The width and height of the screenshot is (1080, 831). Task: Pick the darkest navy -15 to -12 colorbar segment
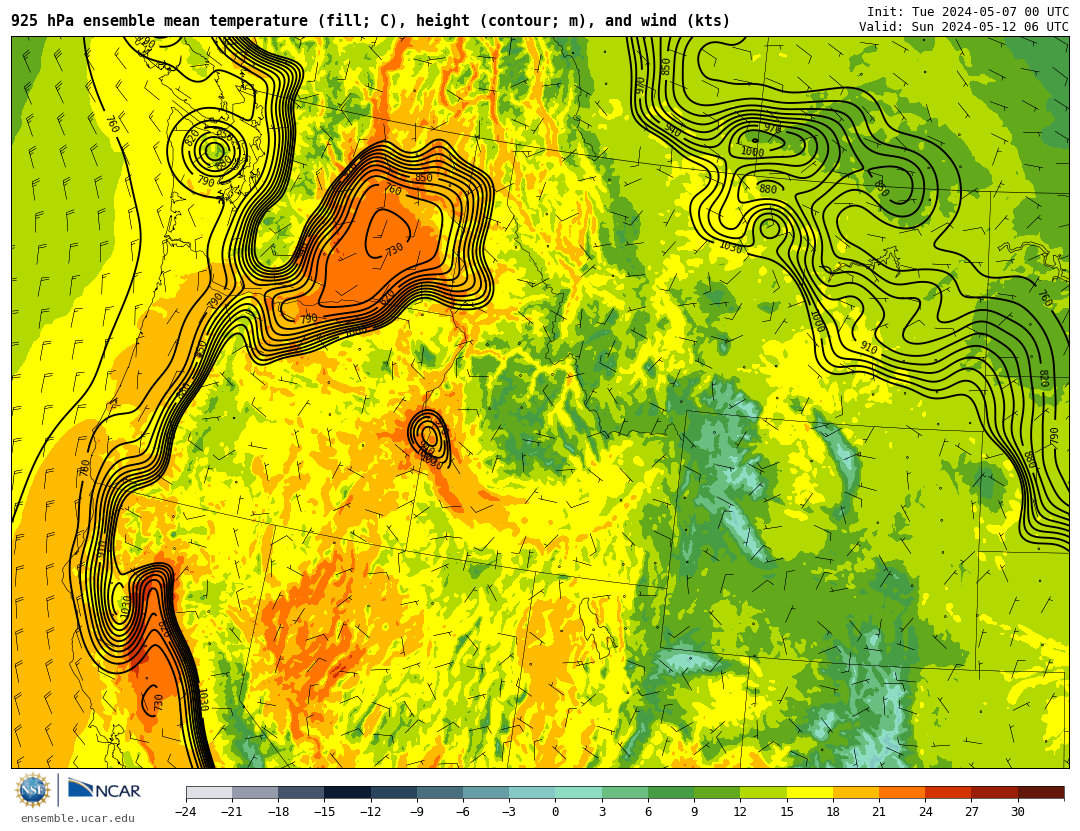(348, 792)
